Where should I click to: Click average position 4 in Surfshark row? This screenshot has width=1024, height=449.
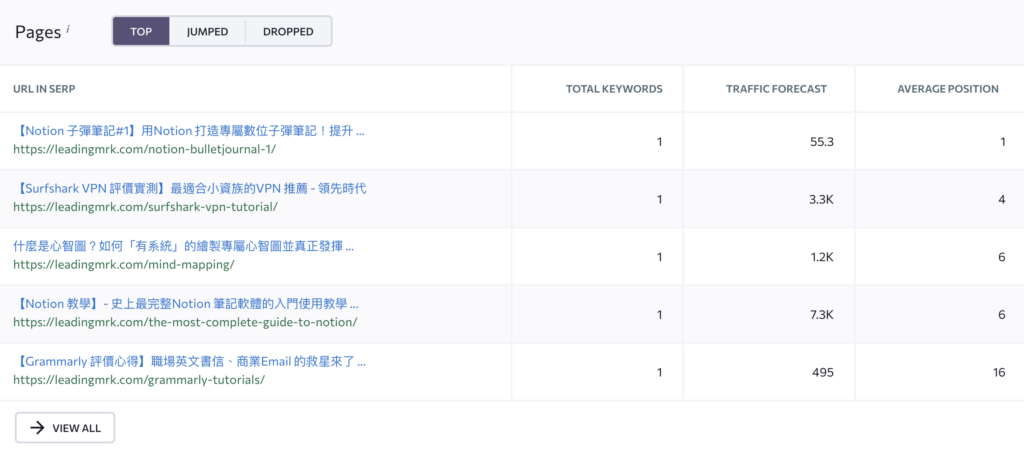point(1002,199)
